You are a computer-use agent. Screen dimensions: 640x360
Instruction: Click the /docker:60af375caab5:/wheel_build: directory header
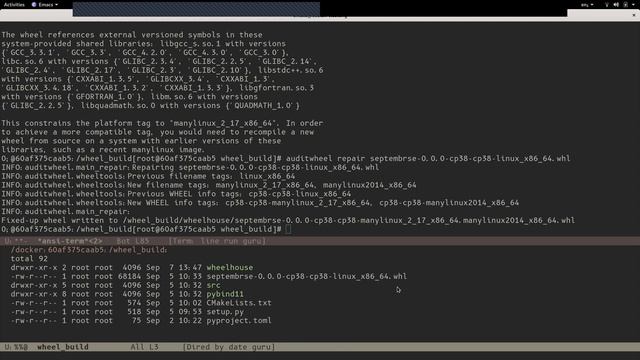point(89,250)
